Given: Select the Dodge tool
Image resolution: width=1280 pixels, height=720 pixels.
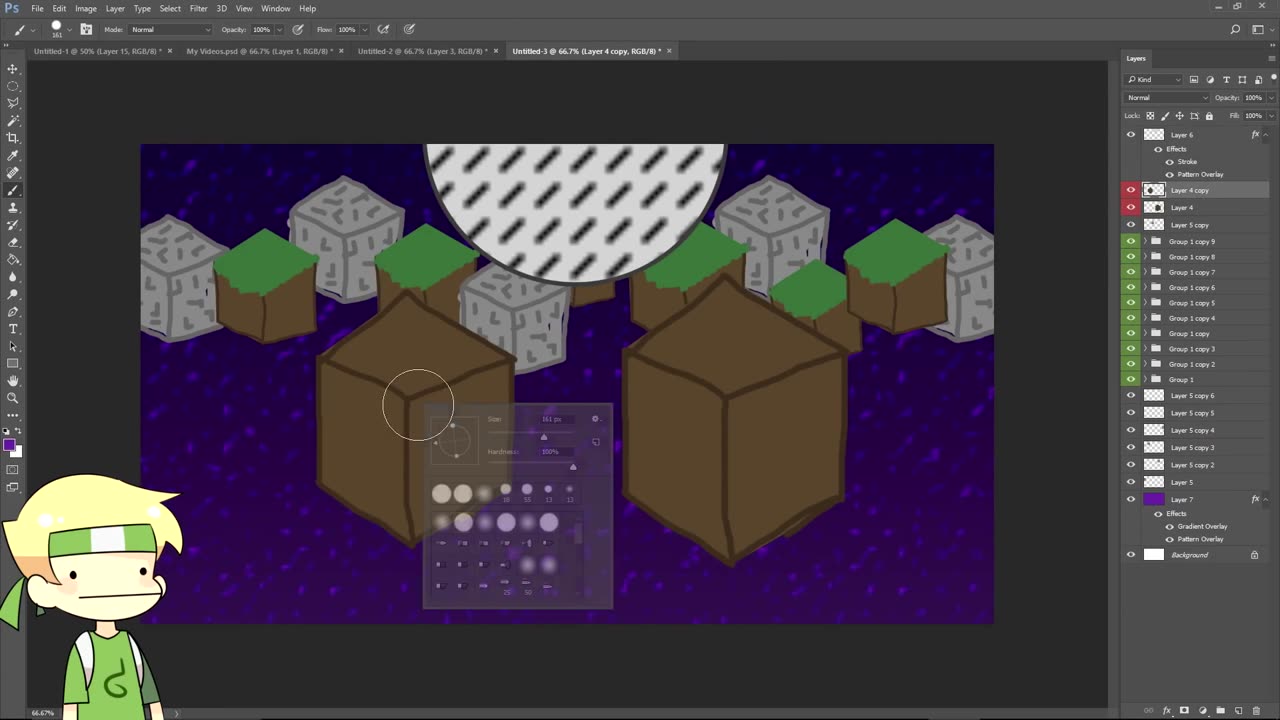Looking at the screenshot, I should (13, 294).
